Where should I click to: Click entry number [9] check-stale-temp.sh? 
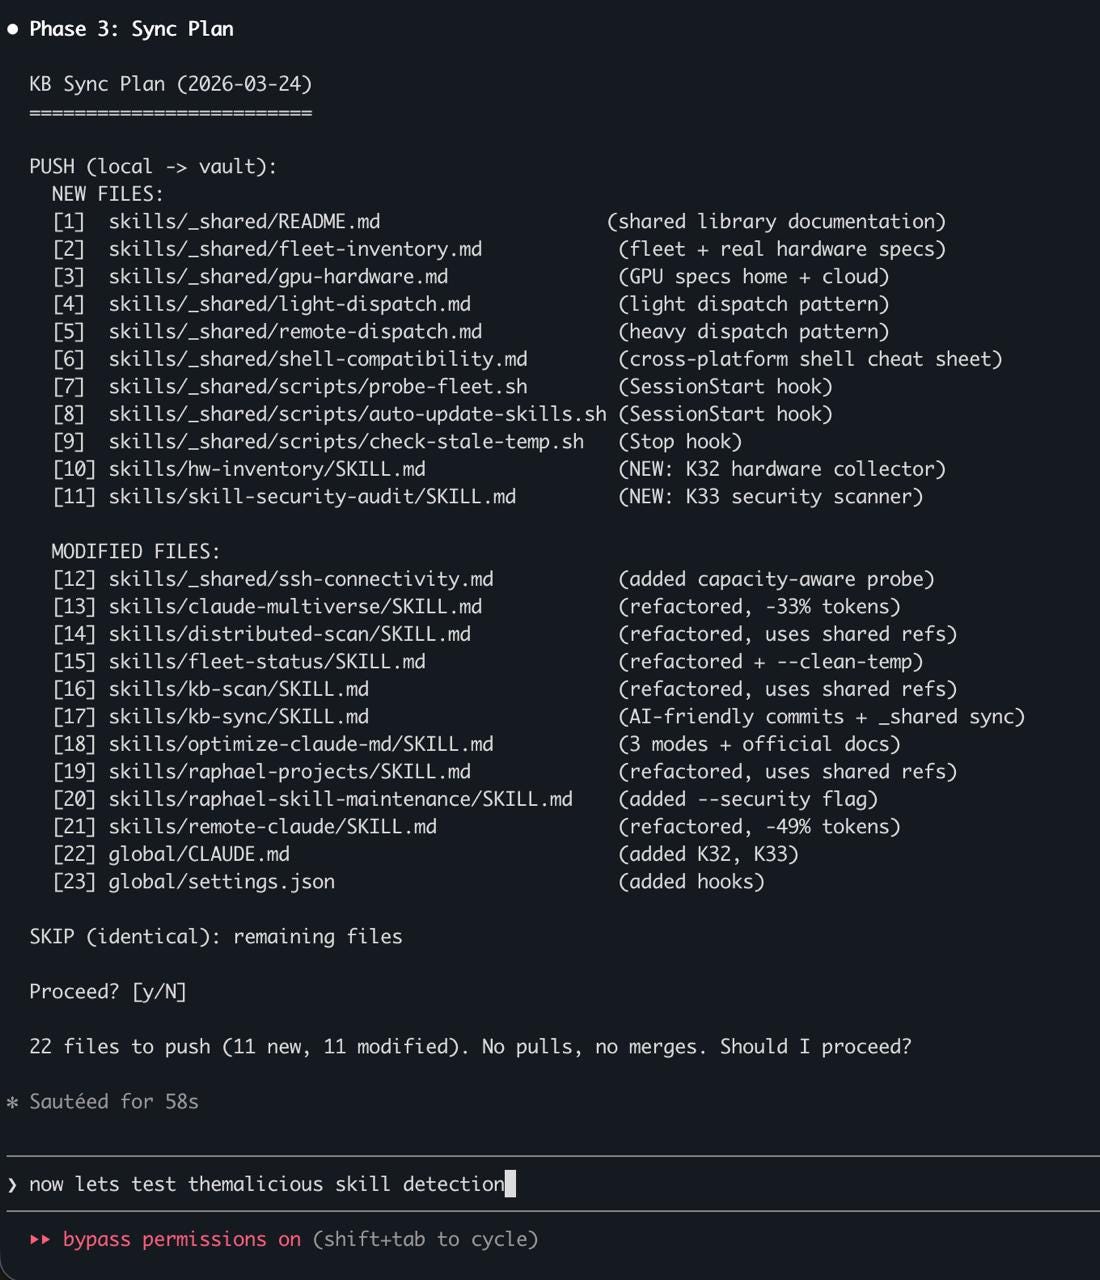318,442
